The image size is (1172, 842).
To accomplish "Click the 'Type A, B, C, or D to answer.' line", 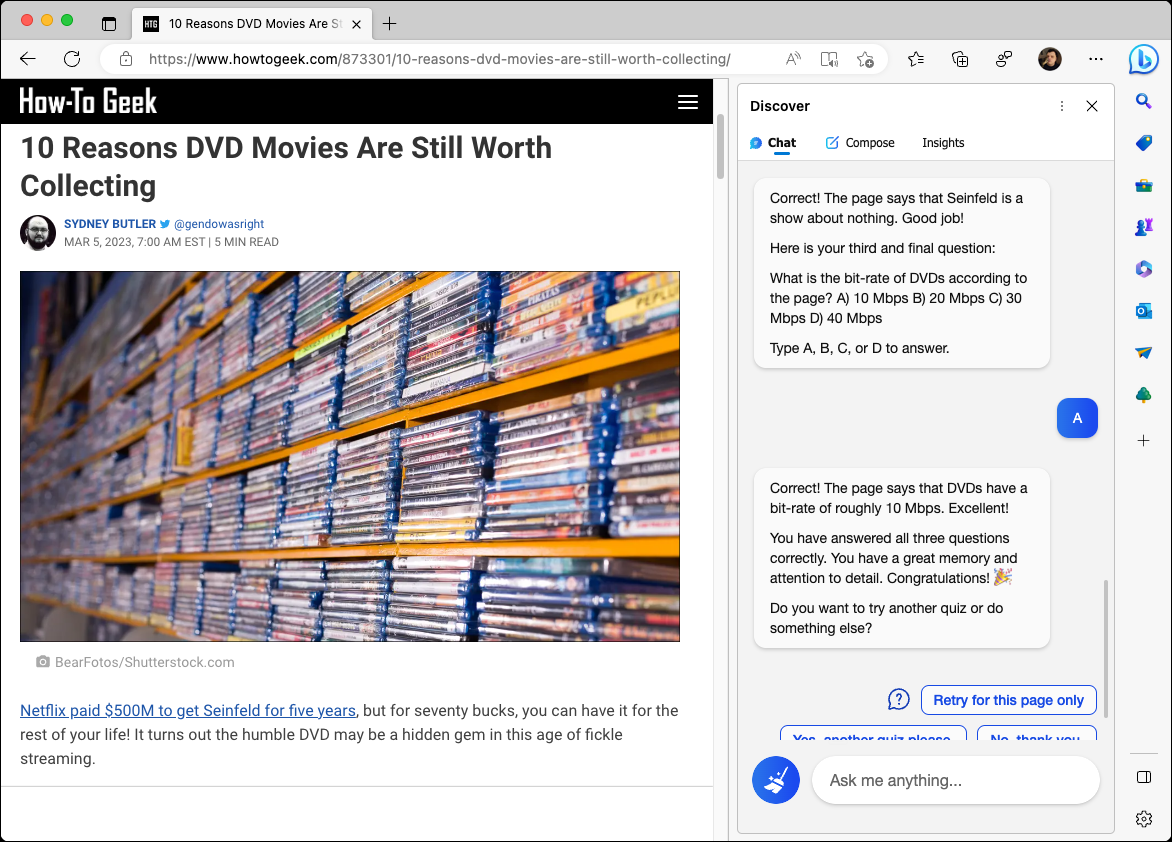I will 860,348.
